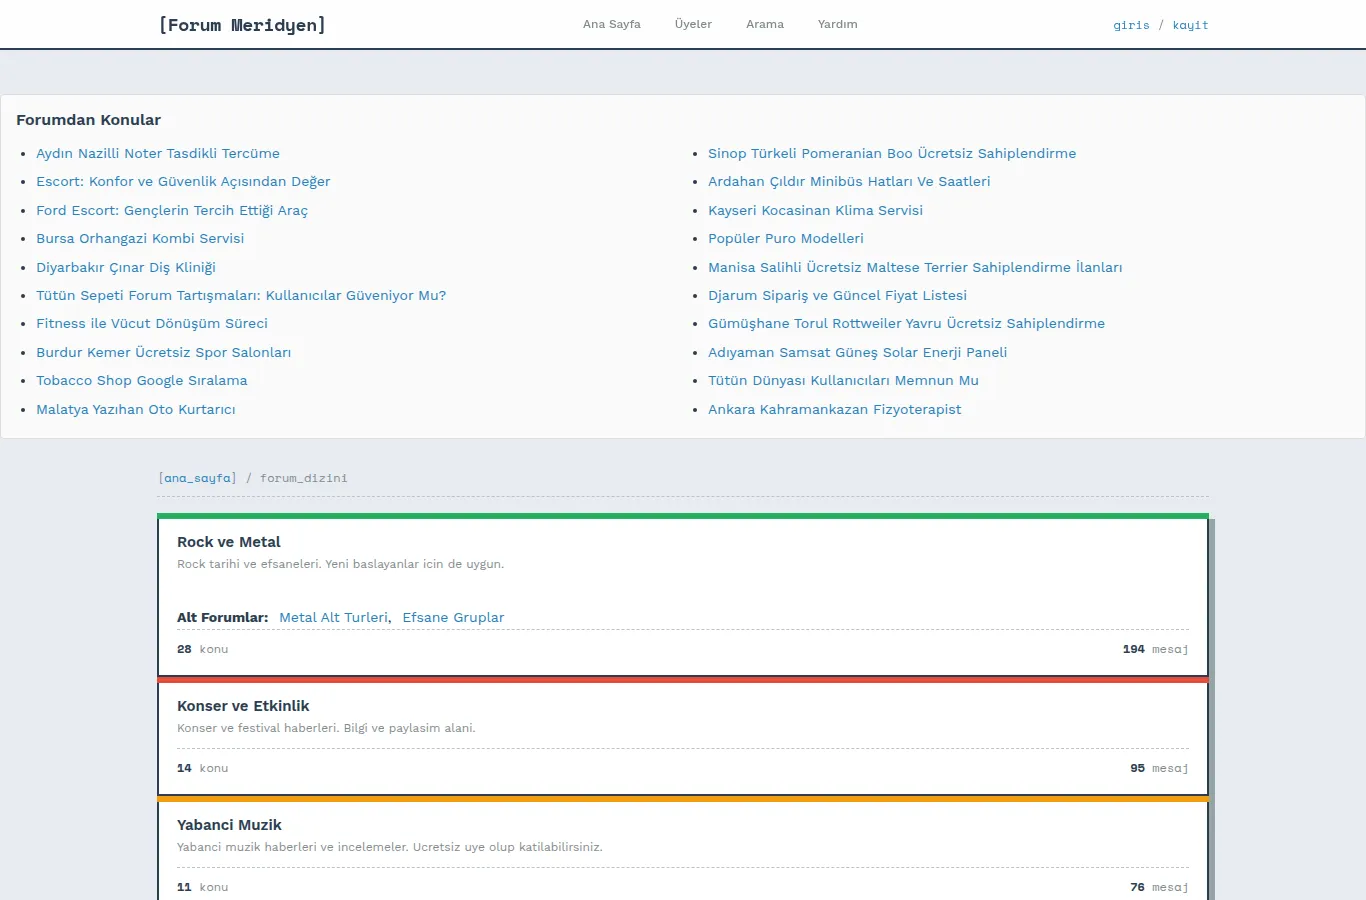Open Ford Escort: Gençlerin Tercih Ettiği Araç topic
The height and width of the screenshot is (900, 1366).
tap(172, 210)
